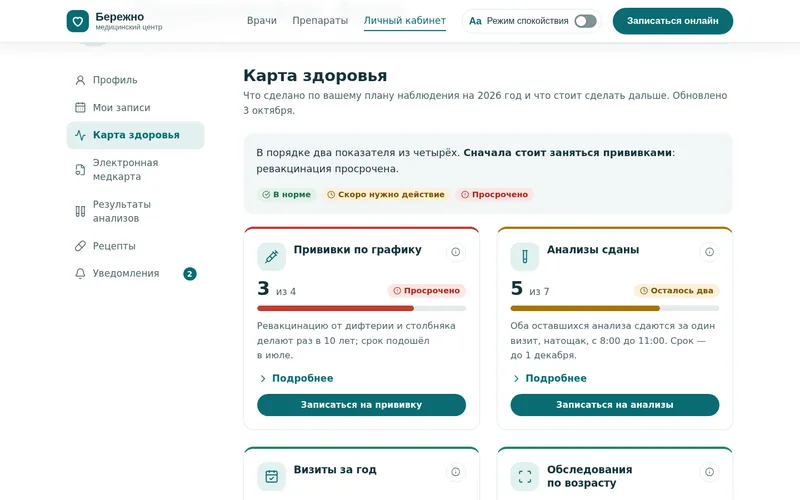Select Карта здоровья in the sidebar
The height and width of the screenshot is (500, 800).
(x=135, y=135)
